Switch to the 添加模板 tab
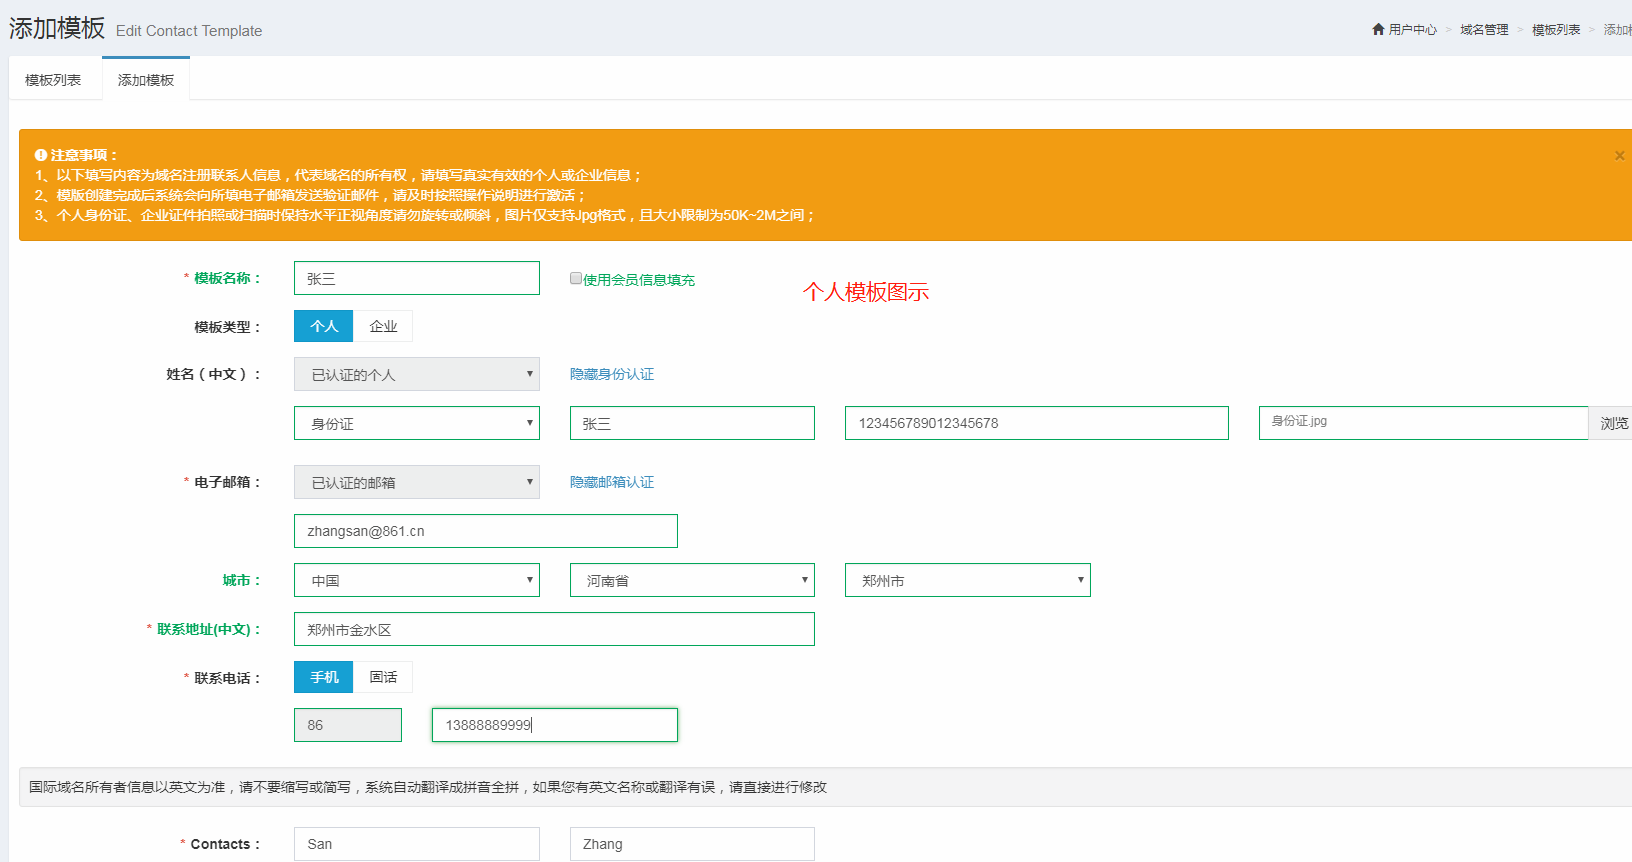 coord(146,80)
